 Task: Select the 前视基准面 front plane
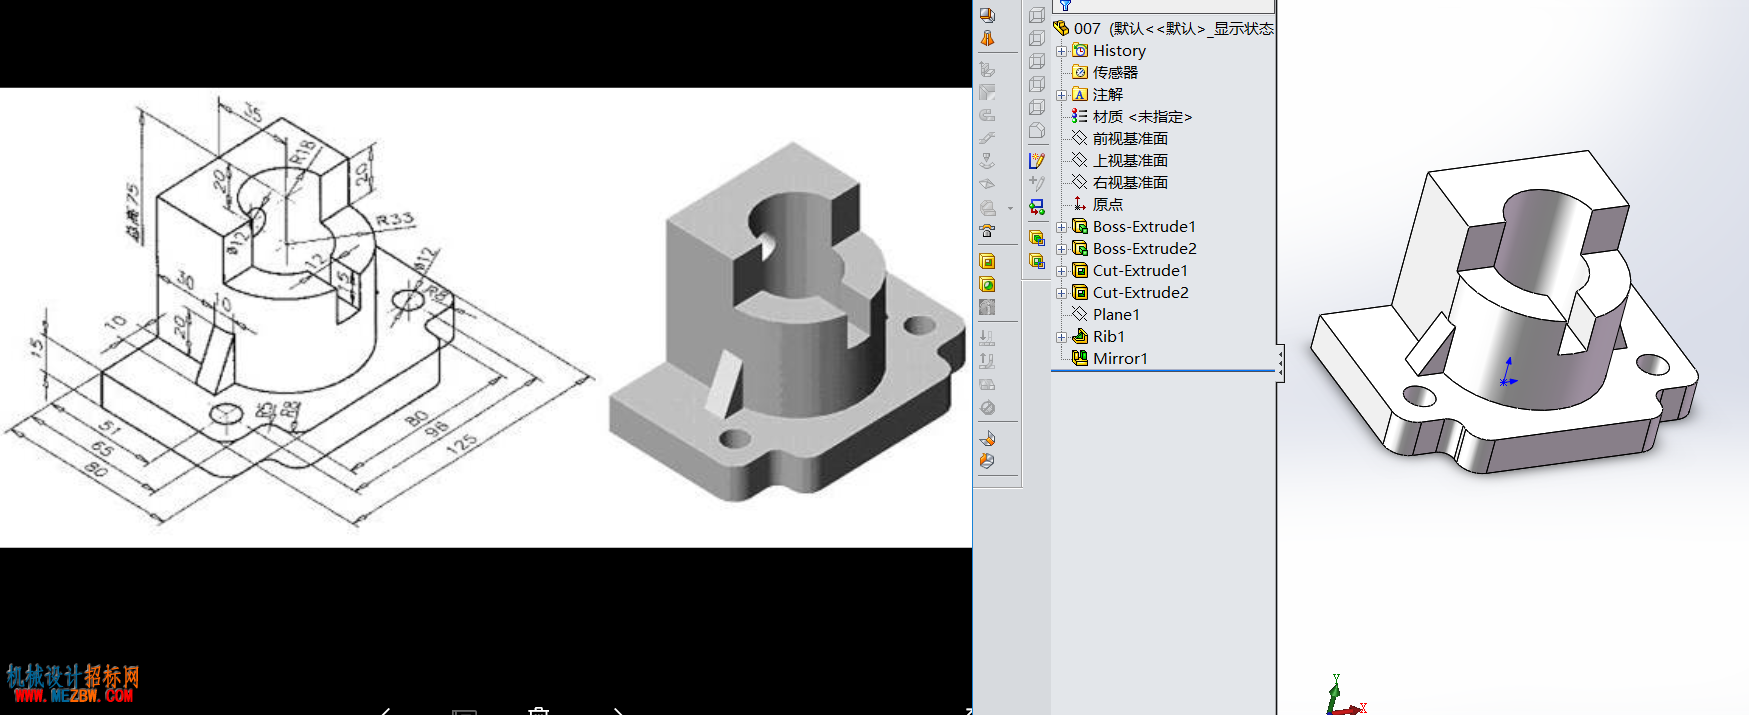pyautogui.click(x=1120, y=139)
